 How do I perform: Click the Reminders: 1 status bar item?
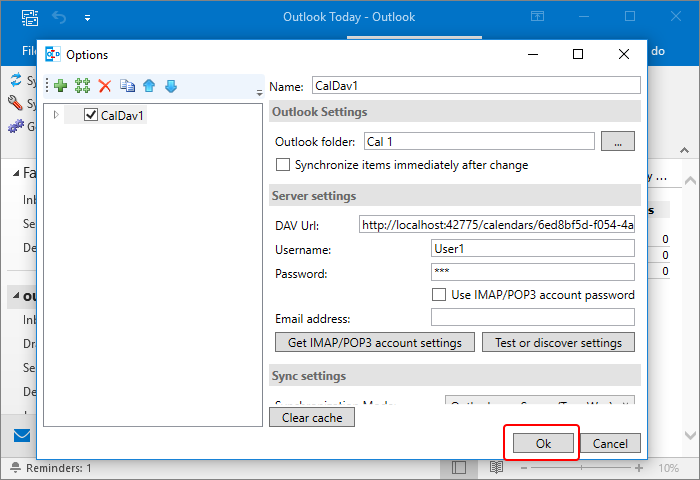pyautogui.click(x=51, y=468)
